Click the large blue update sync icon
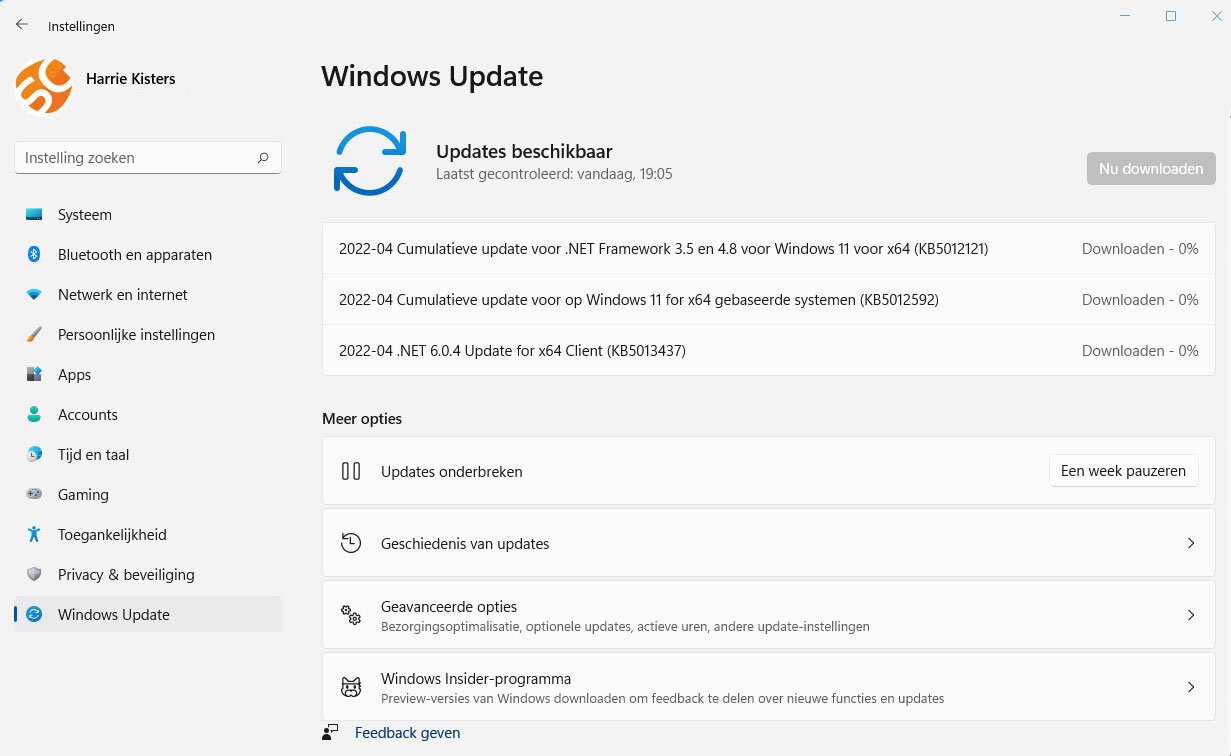Image resolution: width=1231 pixels, height=756 pixels. click(369, 160)
